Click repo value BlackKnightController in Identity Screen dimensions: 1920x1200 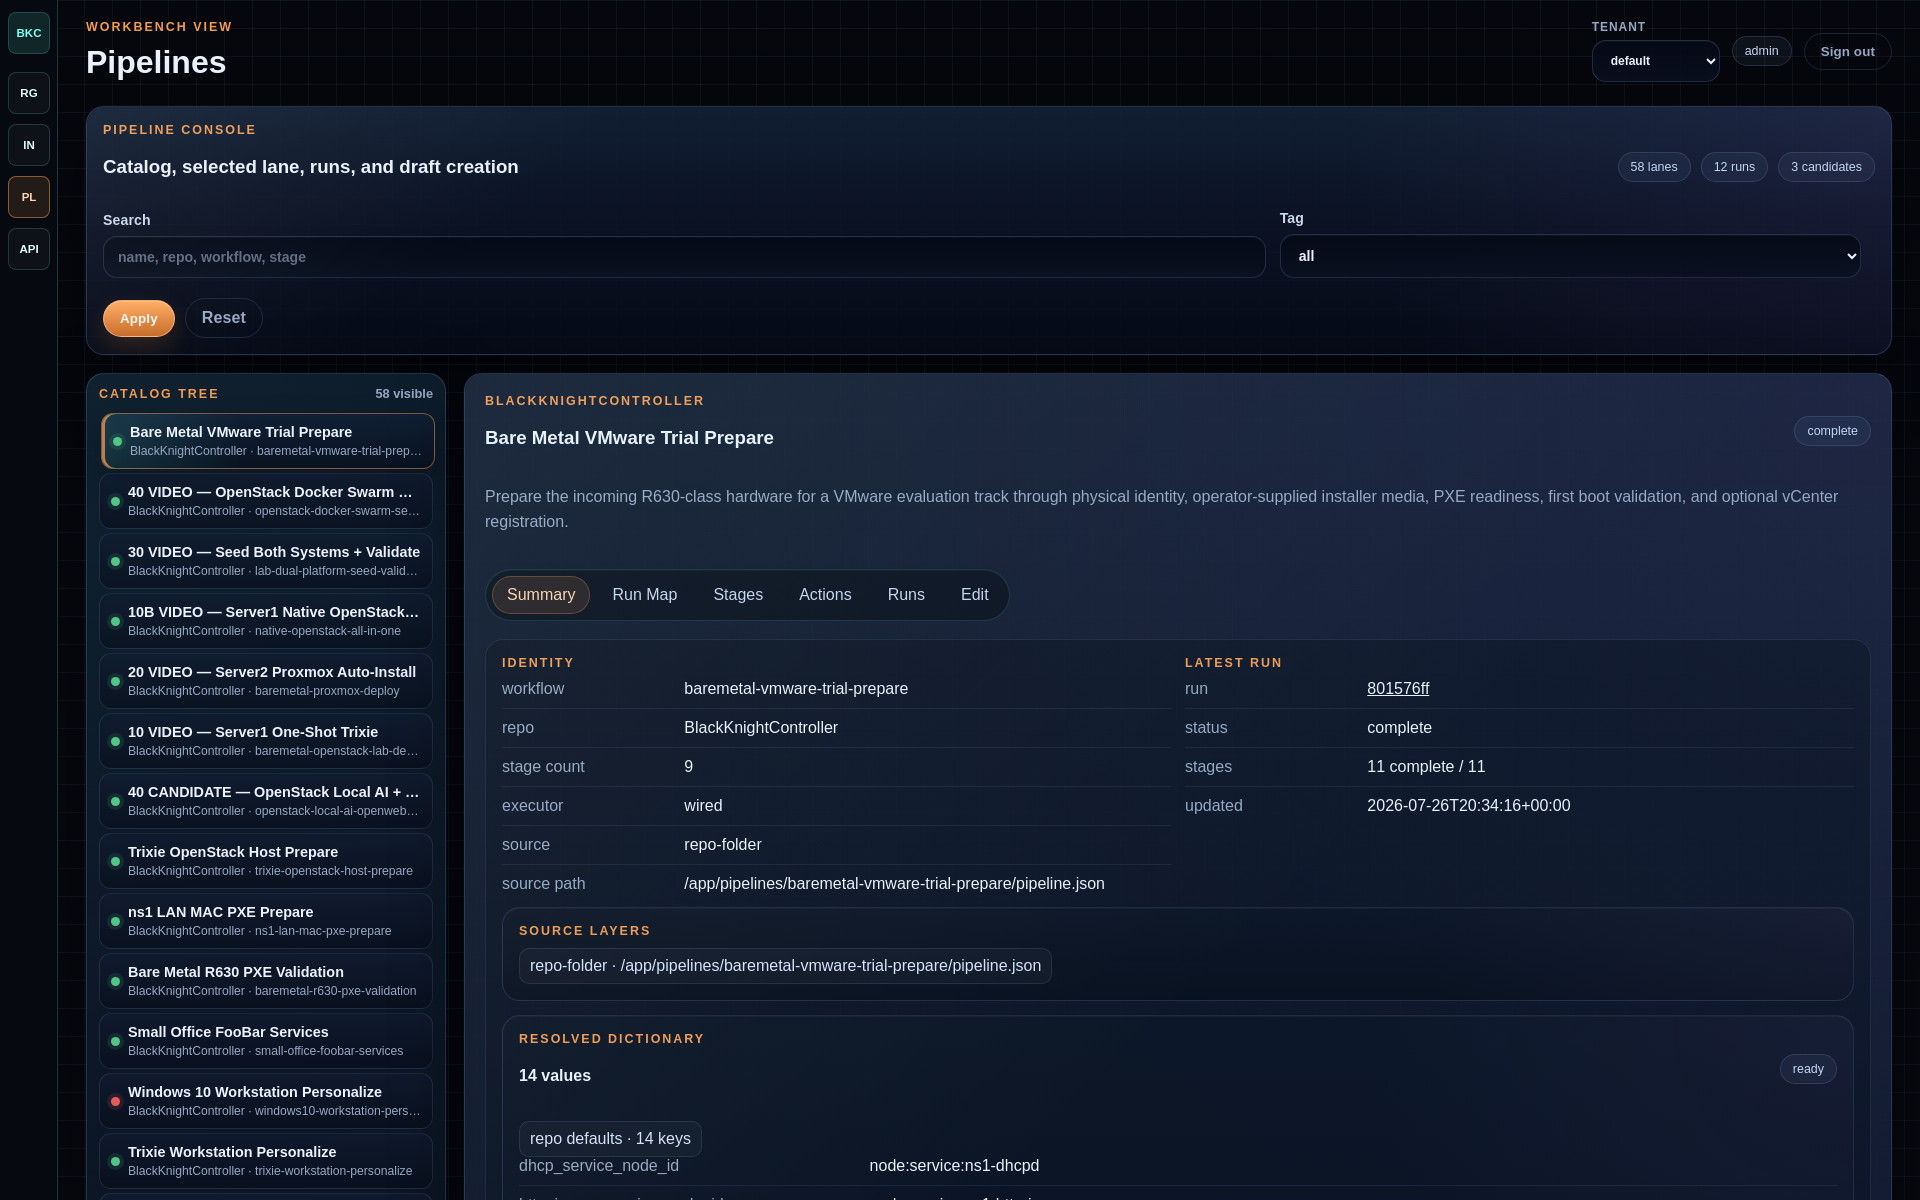761,728
